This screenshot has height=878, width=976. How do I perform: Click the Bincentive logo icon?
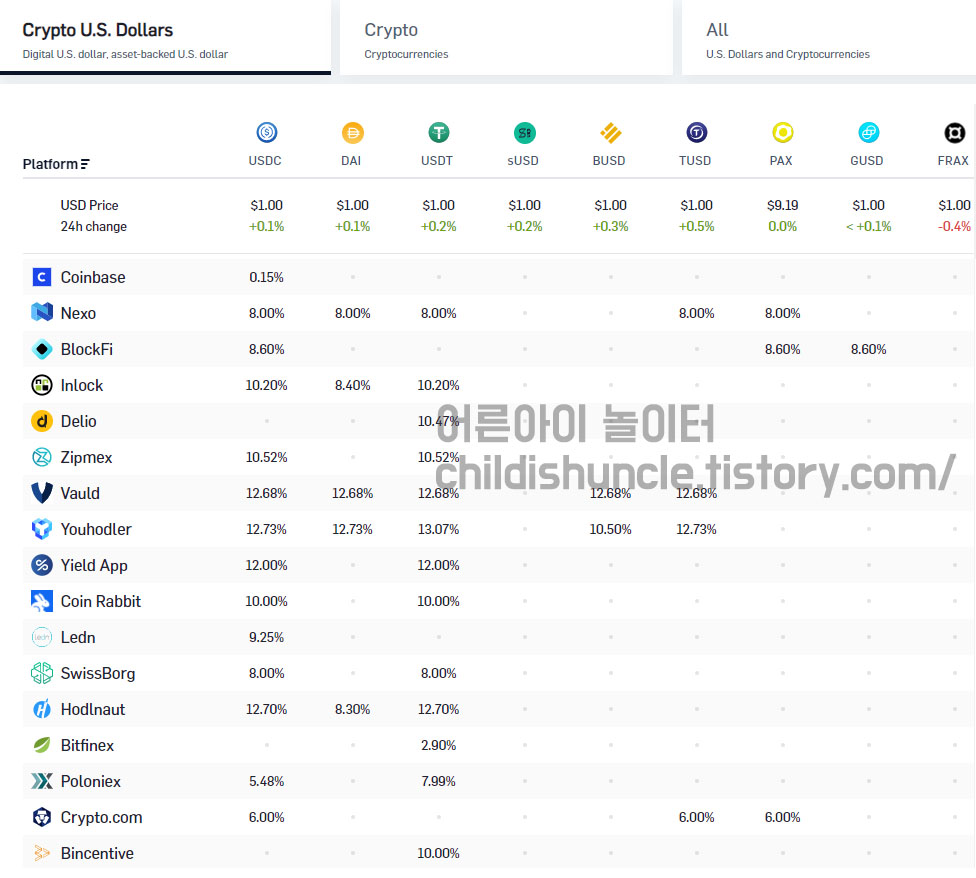(42, 853)
